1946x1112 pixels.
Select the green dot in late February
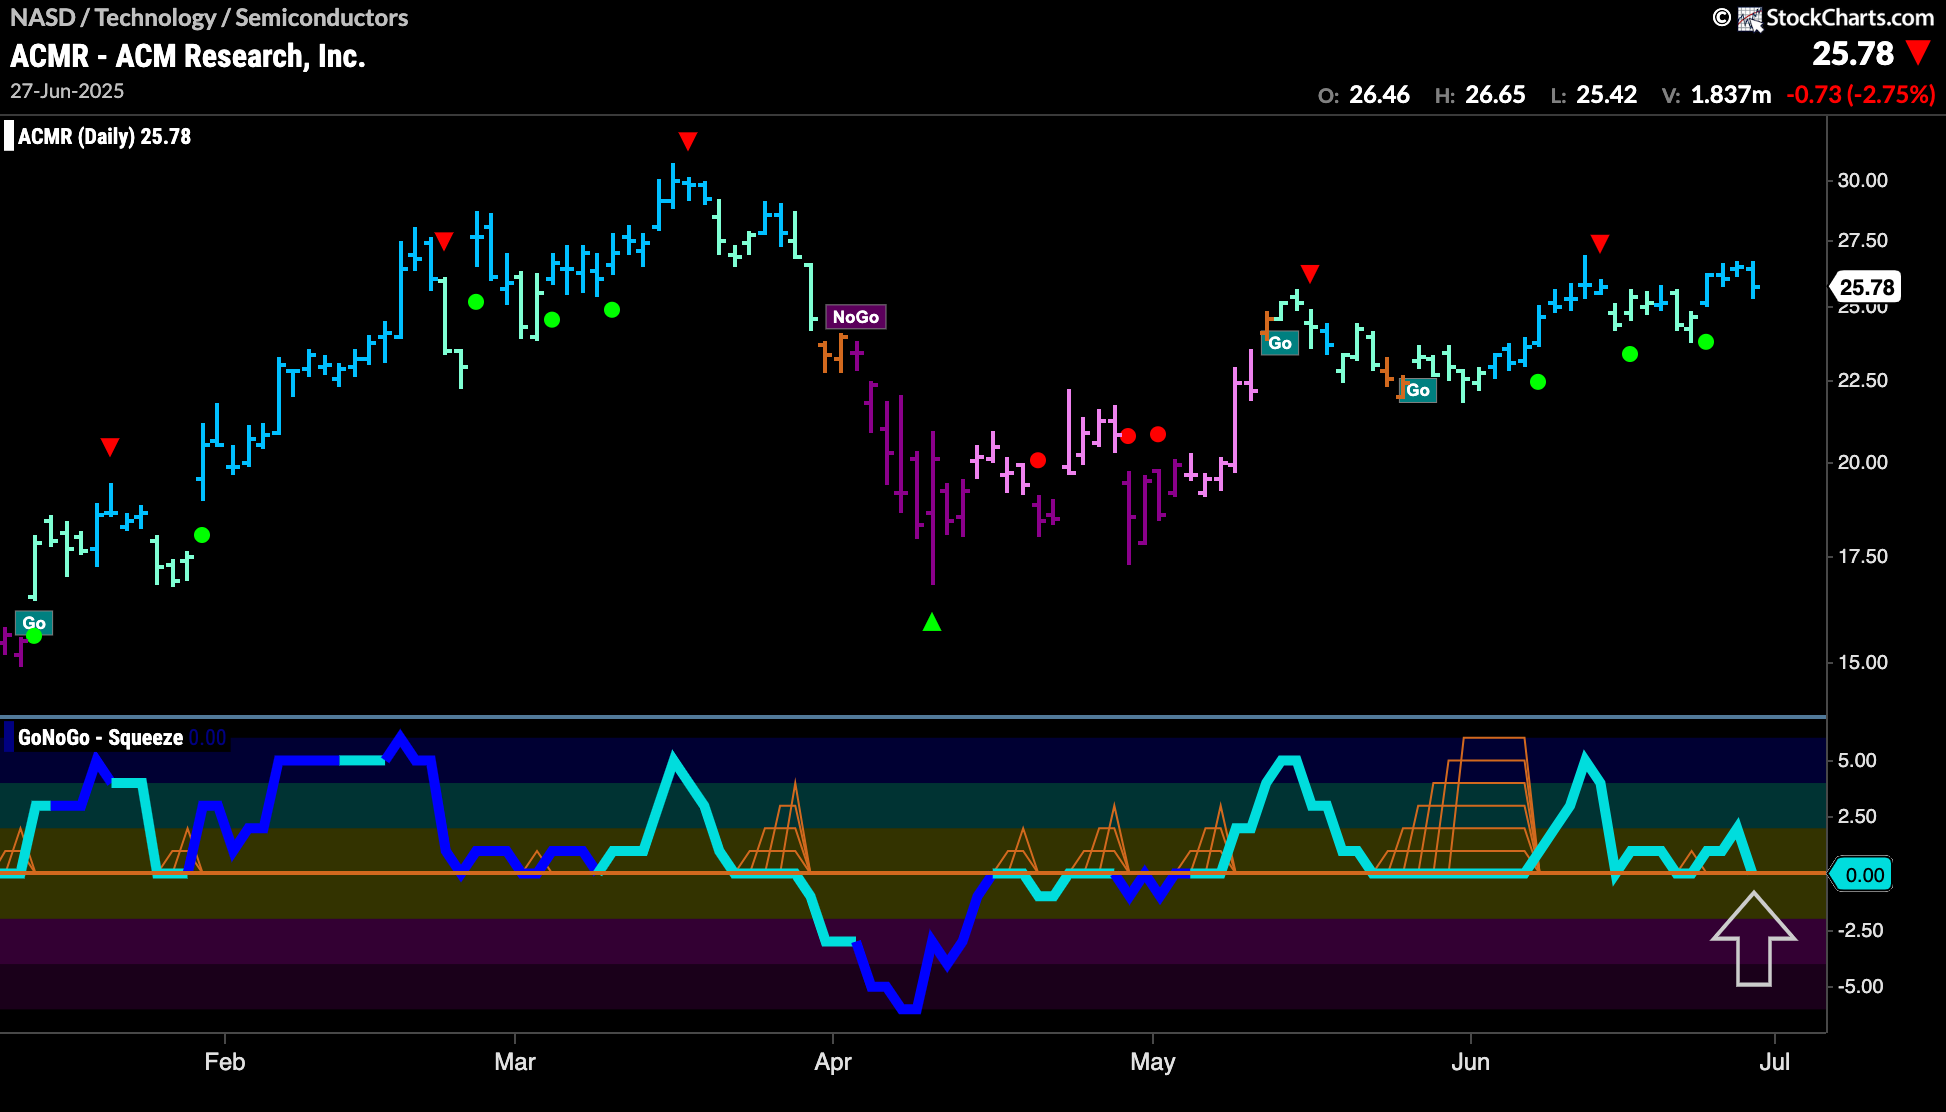[x=476, y=302]
